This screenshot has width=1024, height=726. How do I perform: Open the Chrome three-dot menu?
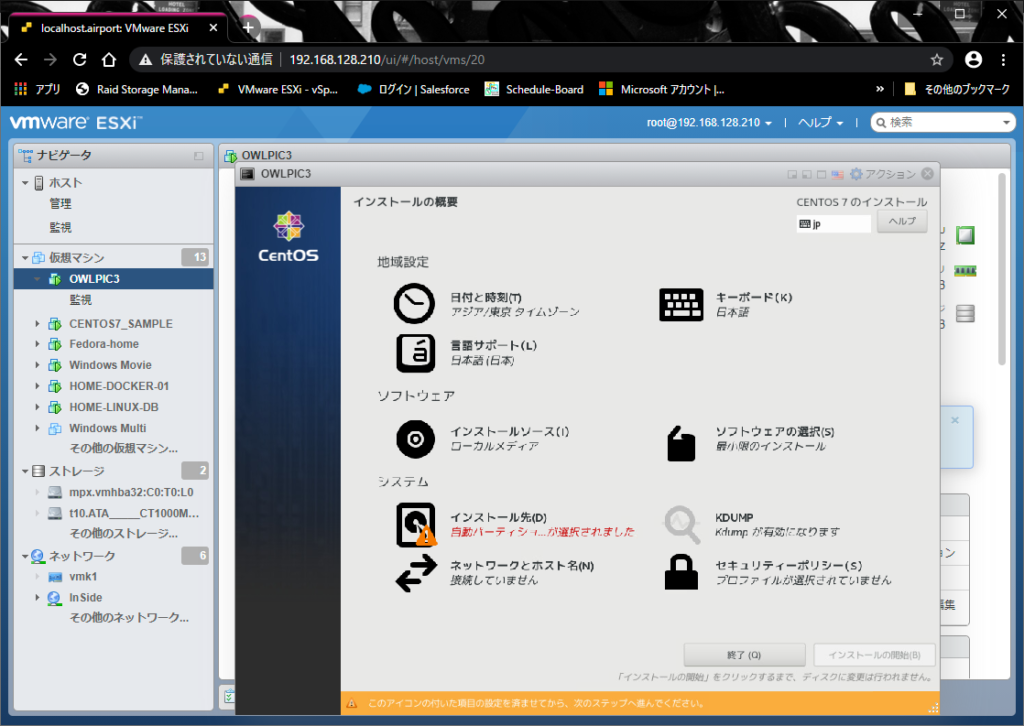1003,59
